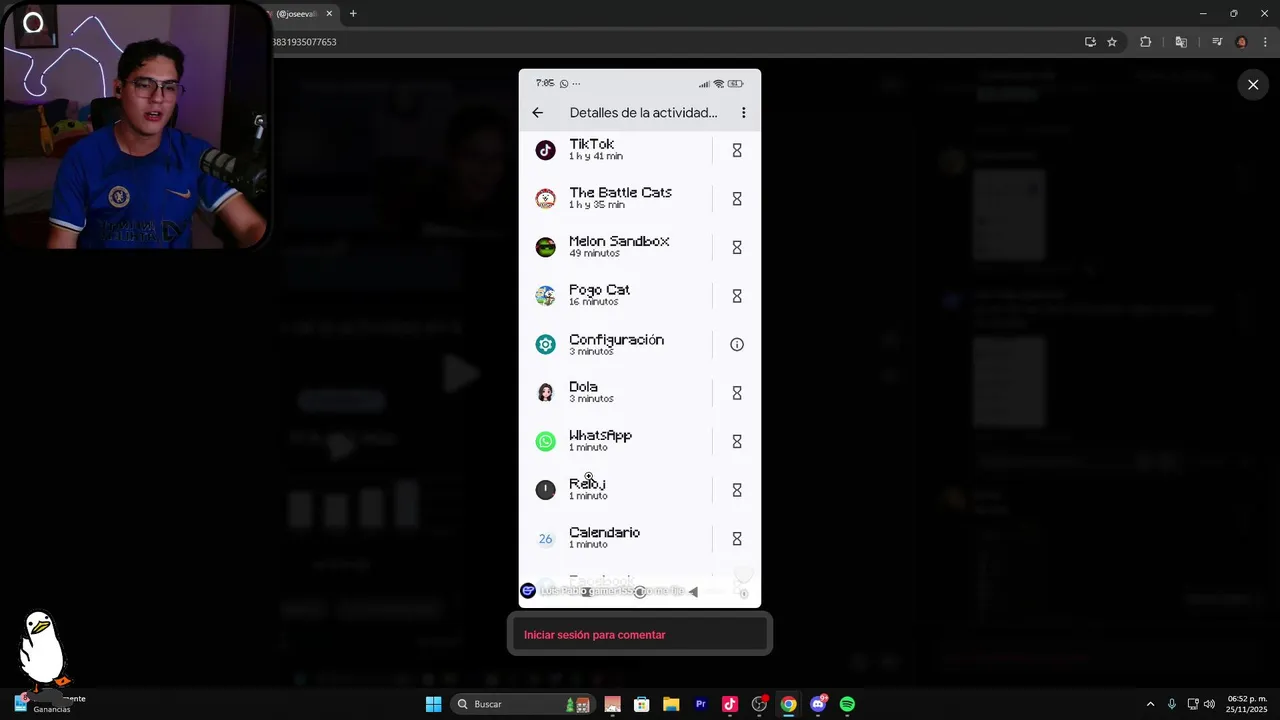Image resolution: width=1280 pixels, height=720 pixels.
Task: Open Microsoft Store from the taskbar
Action: [x=642, y=704]
